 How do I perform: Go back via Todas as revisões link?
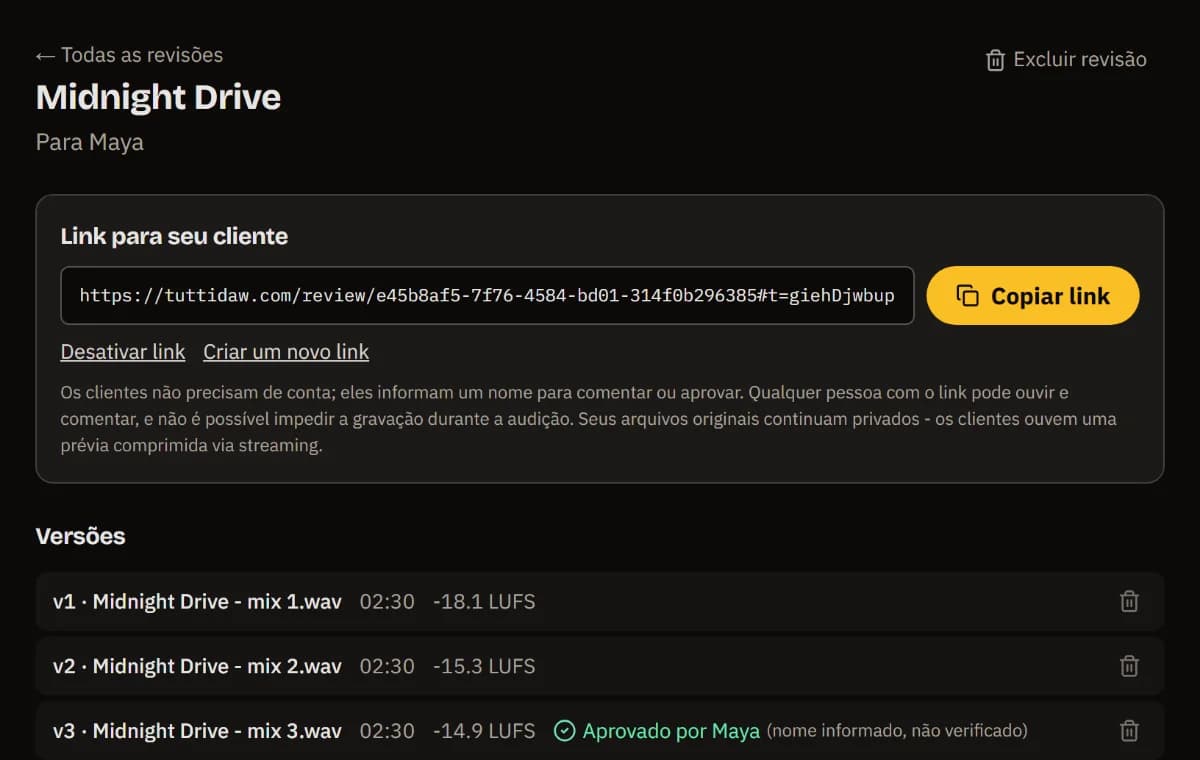point(129,55)
